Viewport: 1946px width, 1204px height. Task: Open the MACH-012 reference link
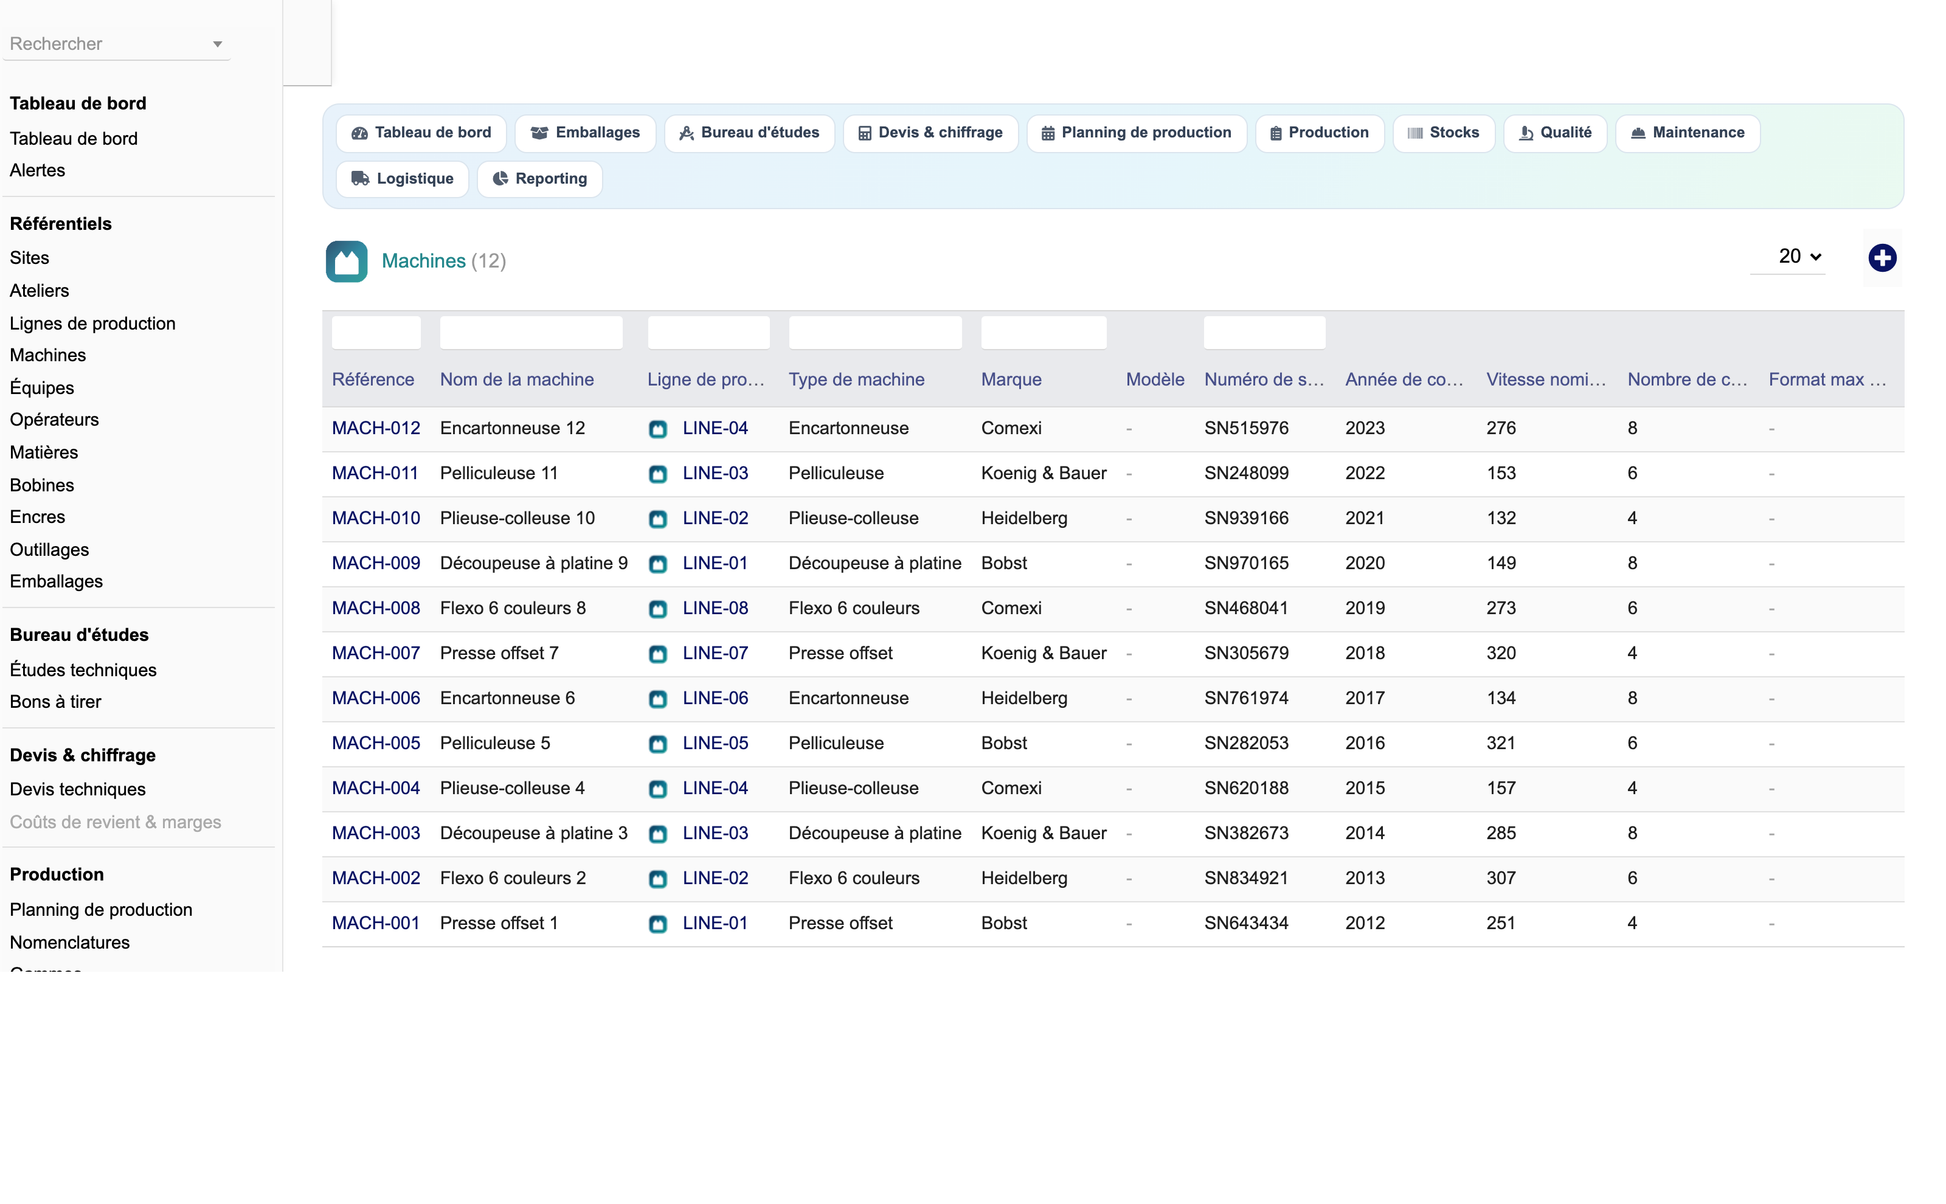[x=376, y=428]
